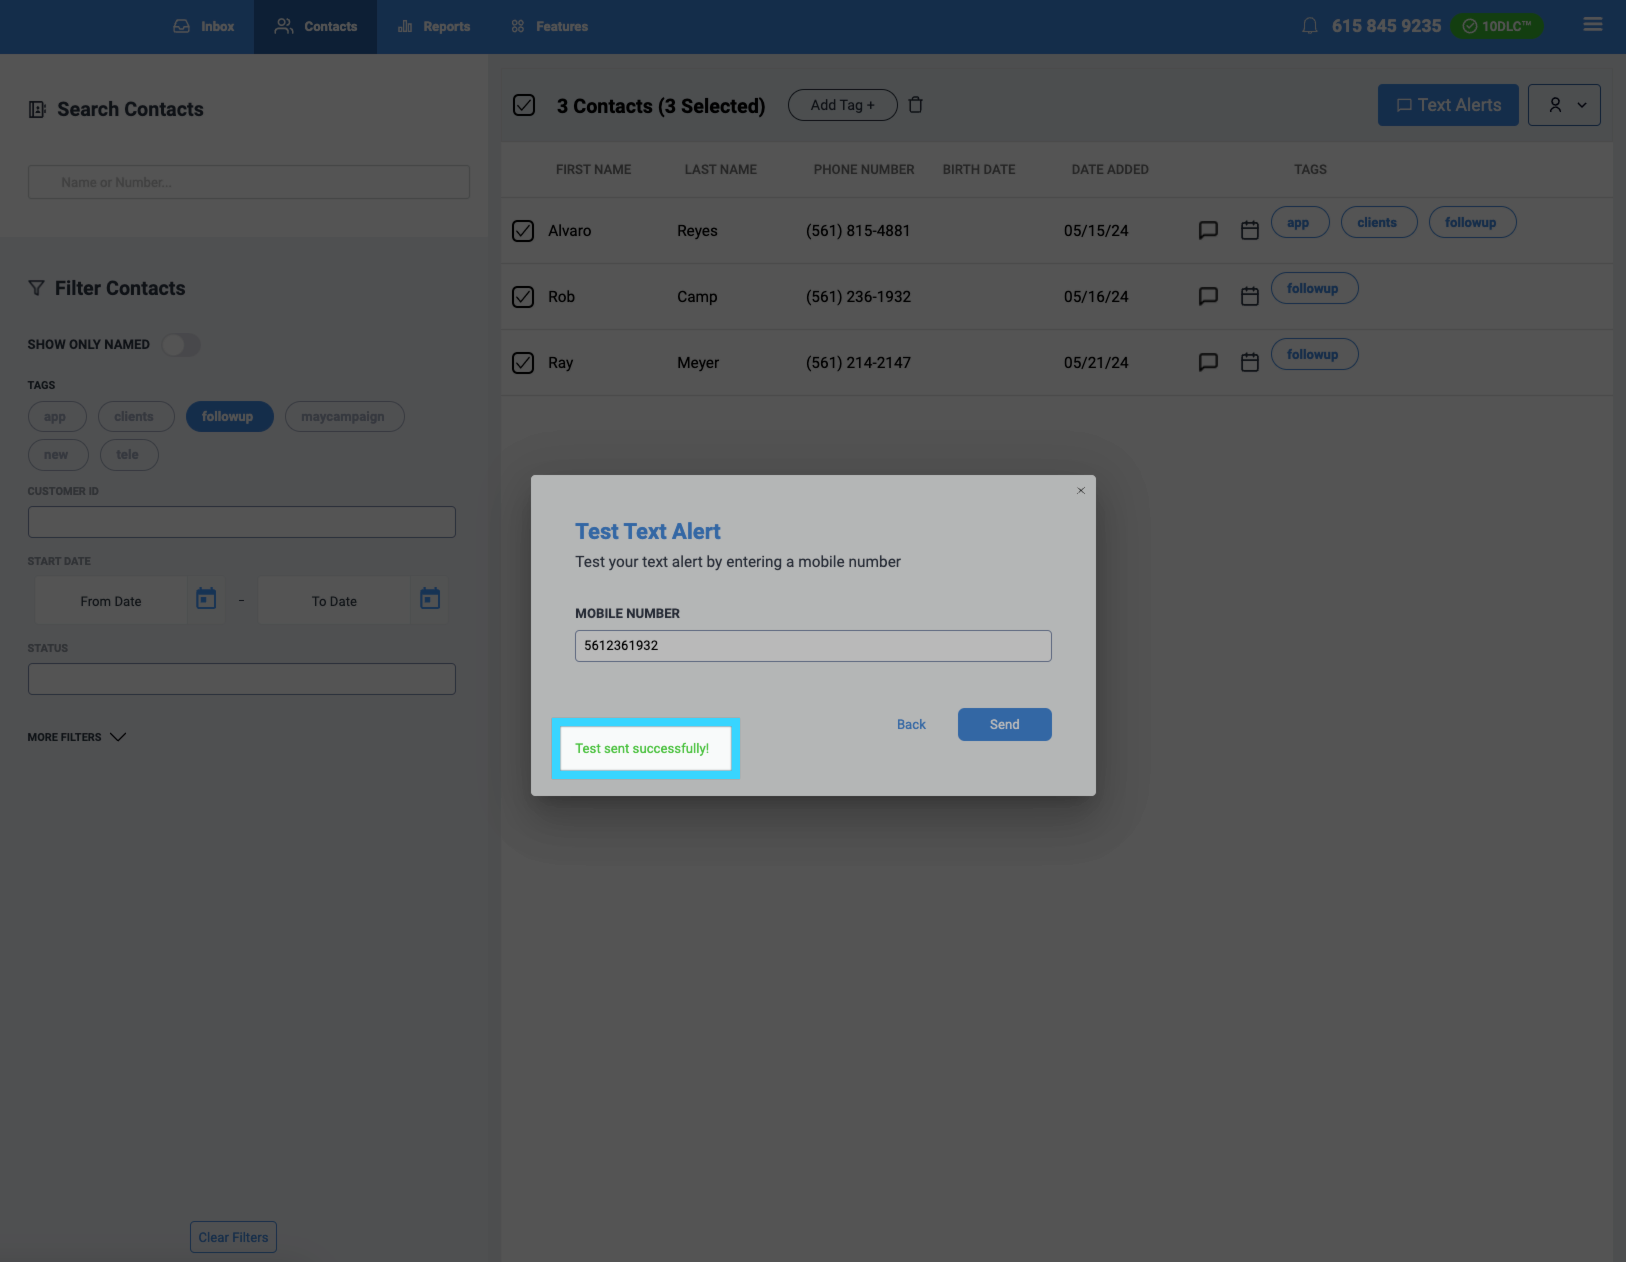Screen dimensions: 1626x1262
Task: Open the Status filter dropdown
Action: (241, 679)
